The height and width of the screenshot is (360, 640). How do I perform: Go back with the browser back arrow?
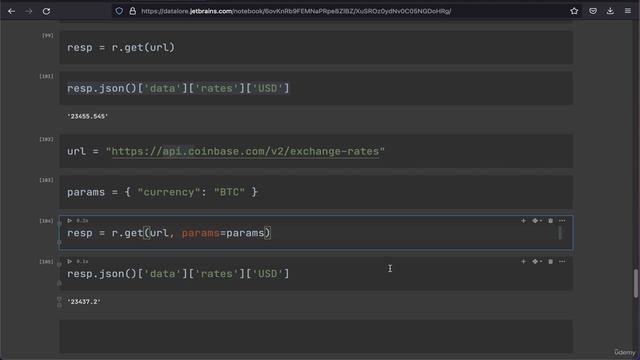pyautogui.click(x=11, y=11)
